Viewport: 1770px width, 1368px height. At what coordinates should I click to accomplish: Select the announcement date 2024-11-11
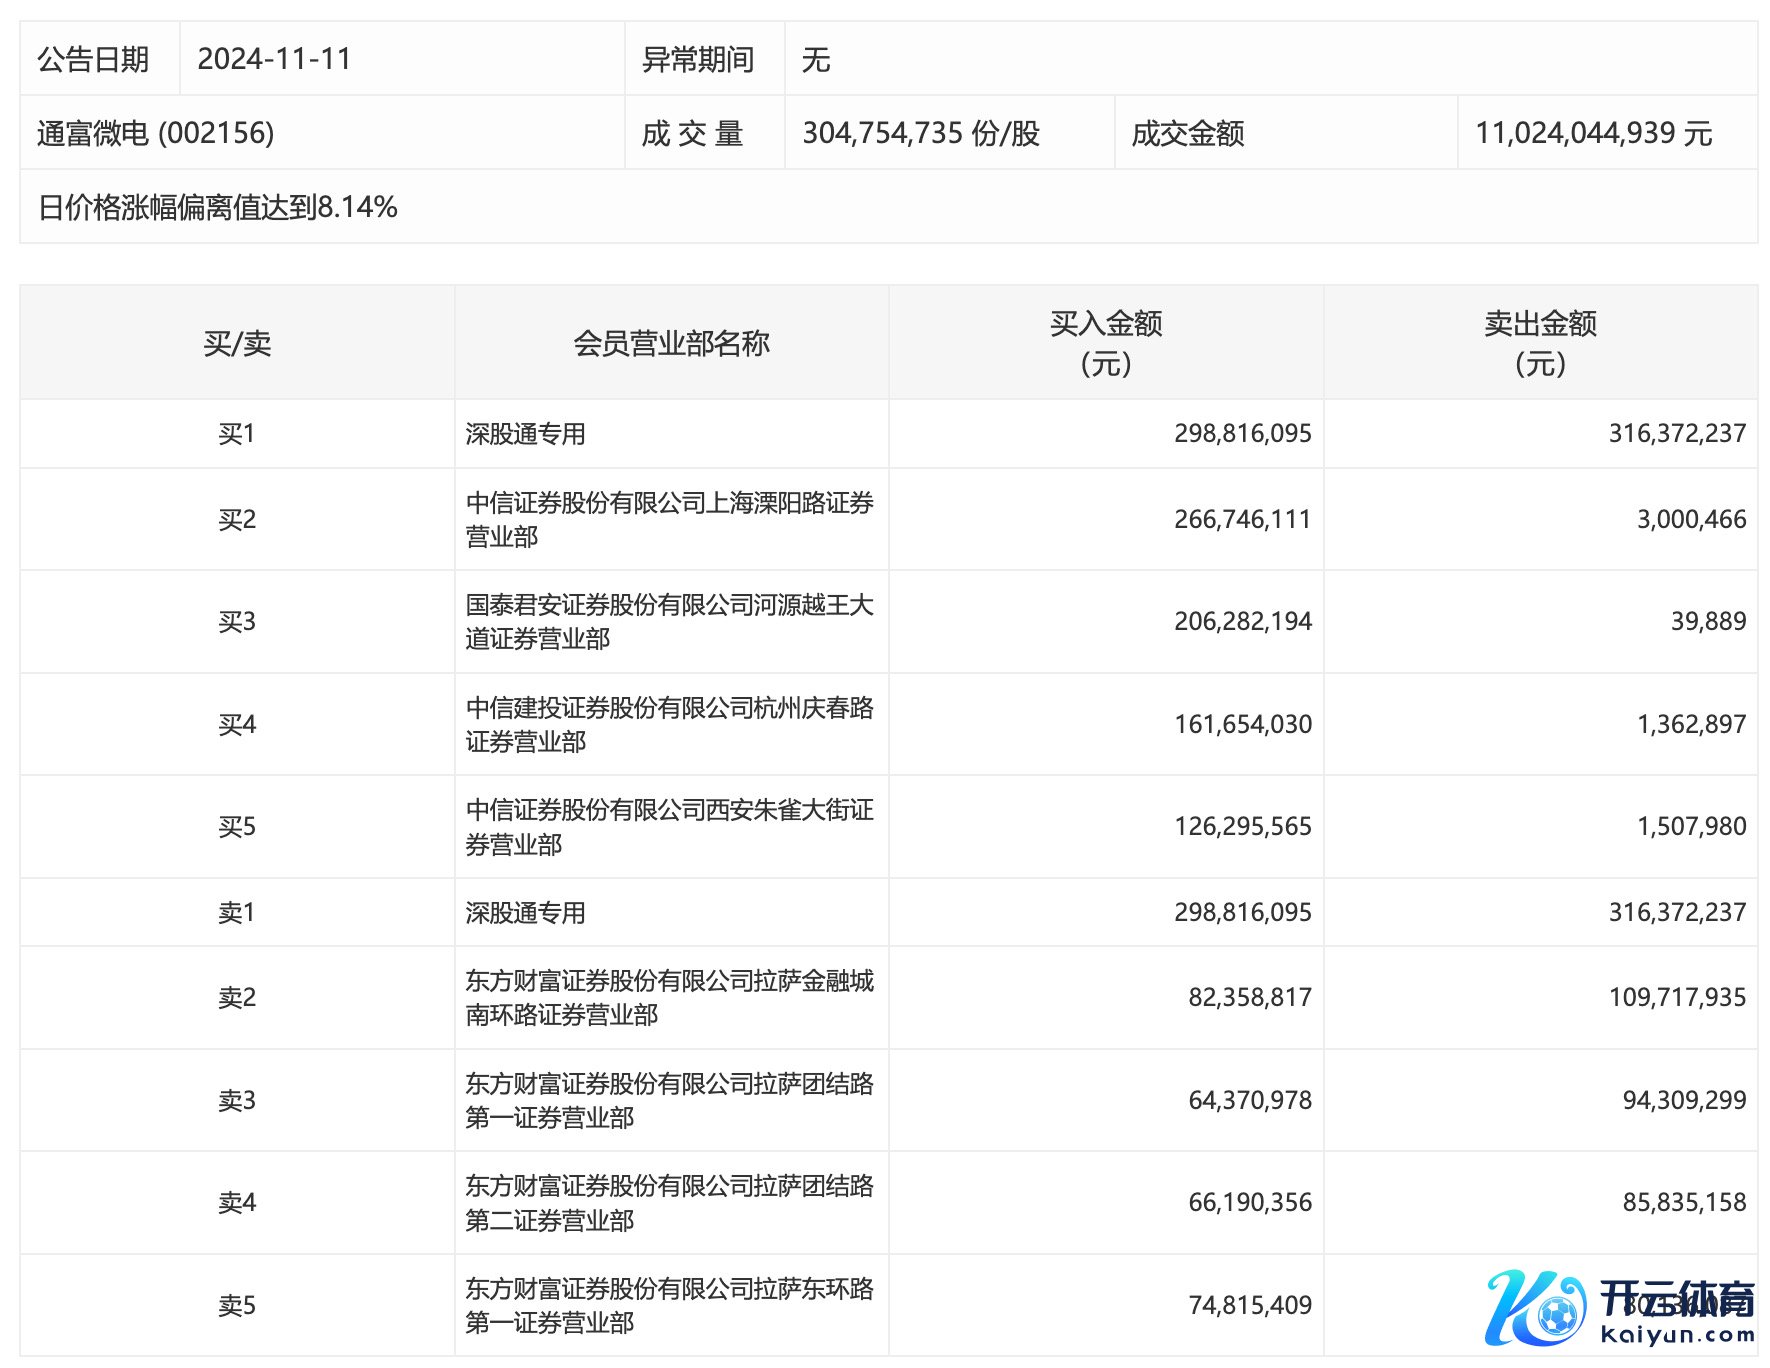(x=274, y=59)
